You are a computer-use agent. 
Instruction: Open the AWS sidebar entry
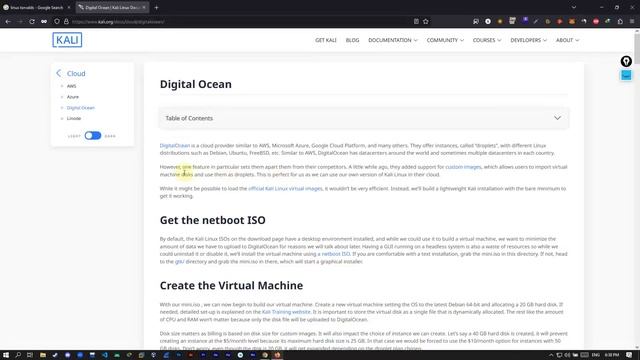pos(71,86)
